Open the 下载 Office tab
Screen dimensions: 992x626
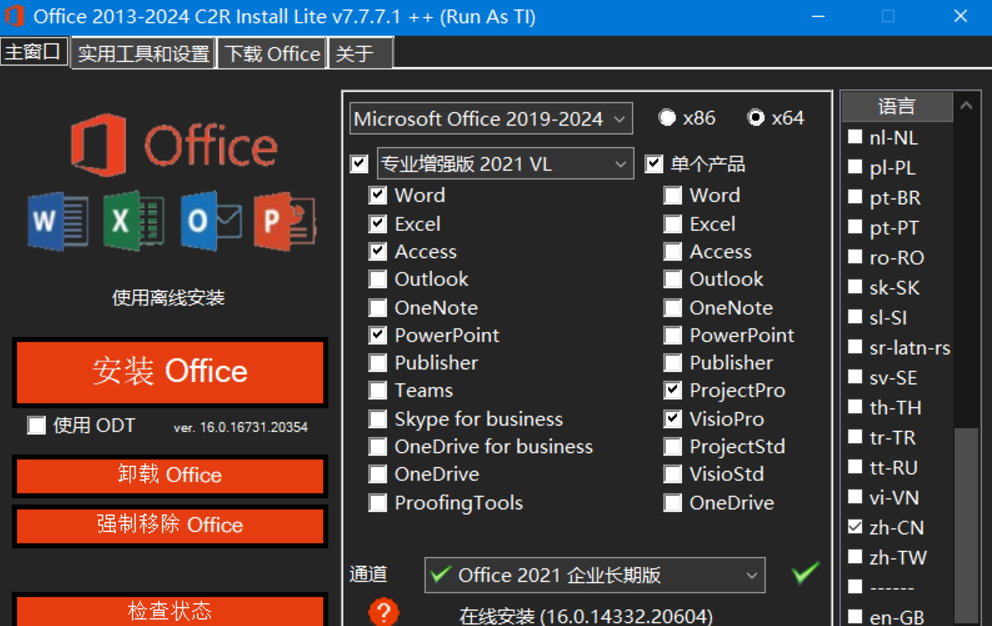click(273, 53)
